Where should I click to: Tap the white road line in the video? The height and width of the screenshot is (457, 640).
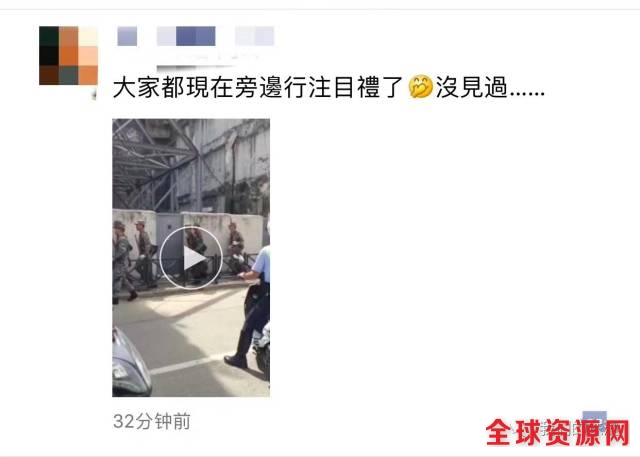point(189,364)
